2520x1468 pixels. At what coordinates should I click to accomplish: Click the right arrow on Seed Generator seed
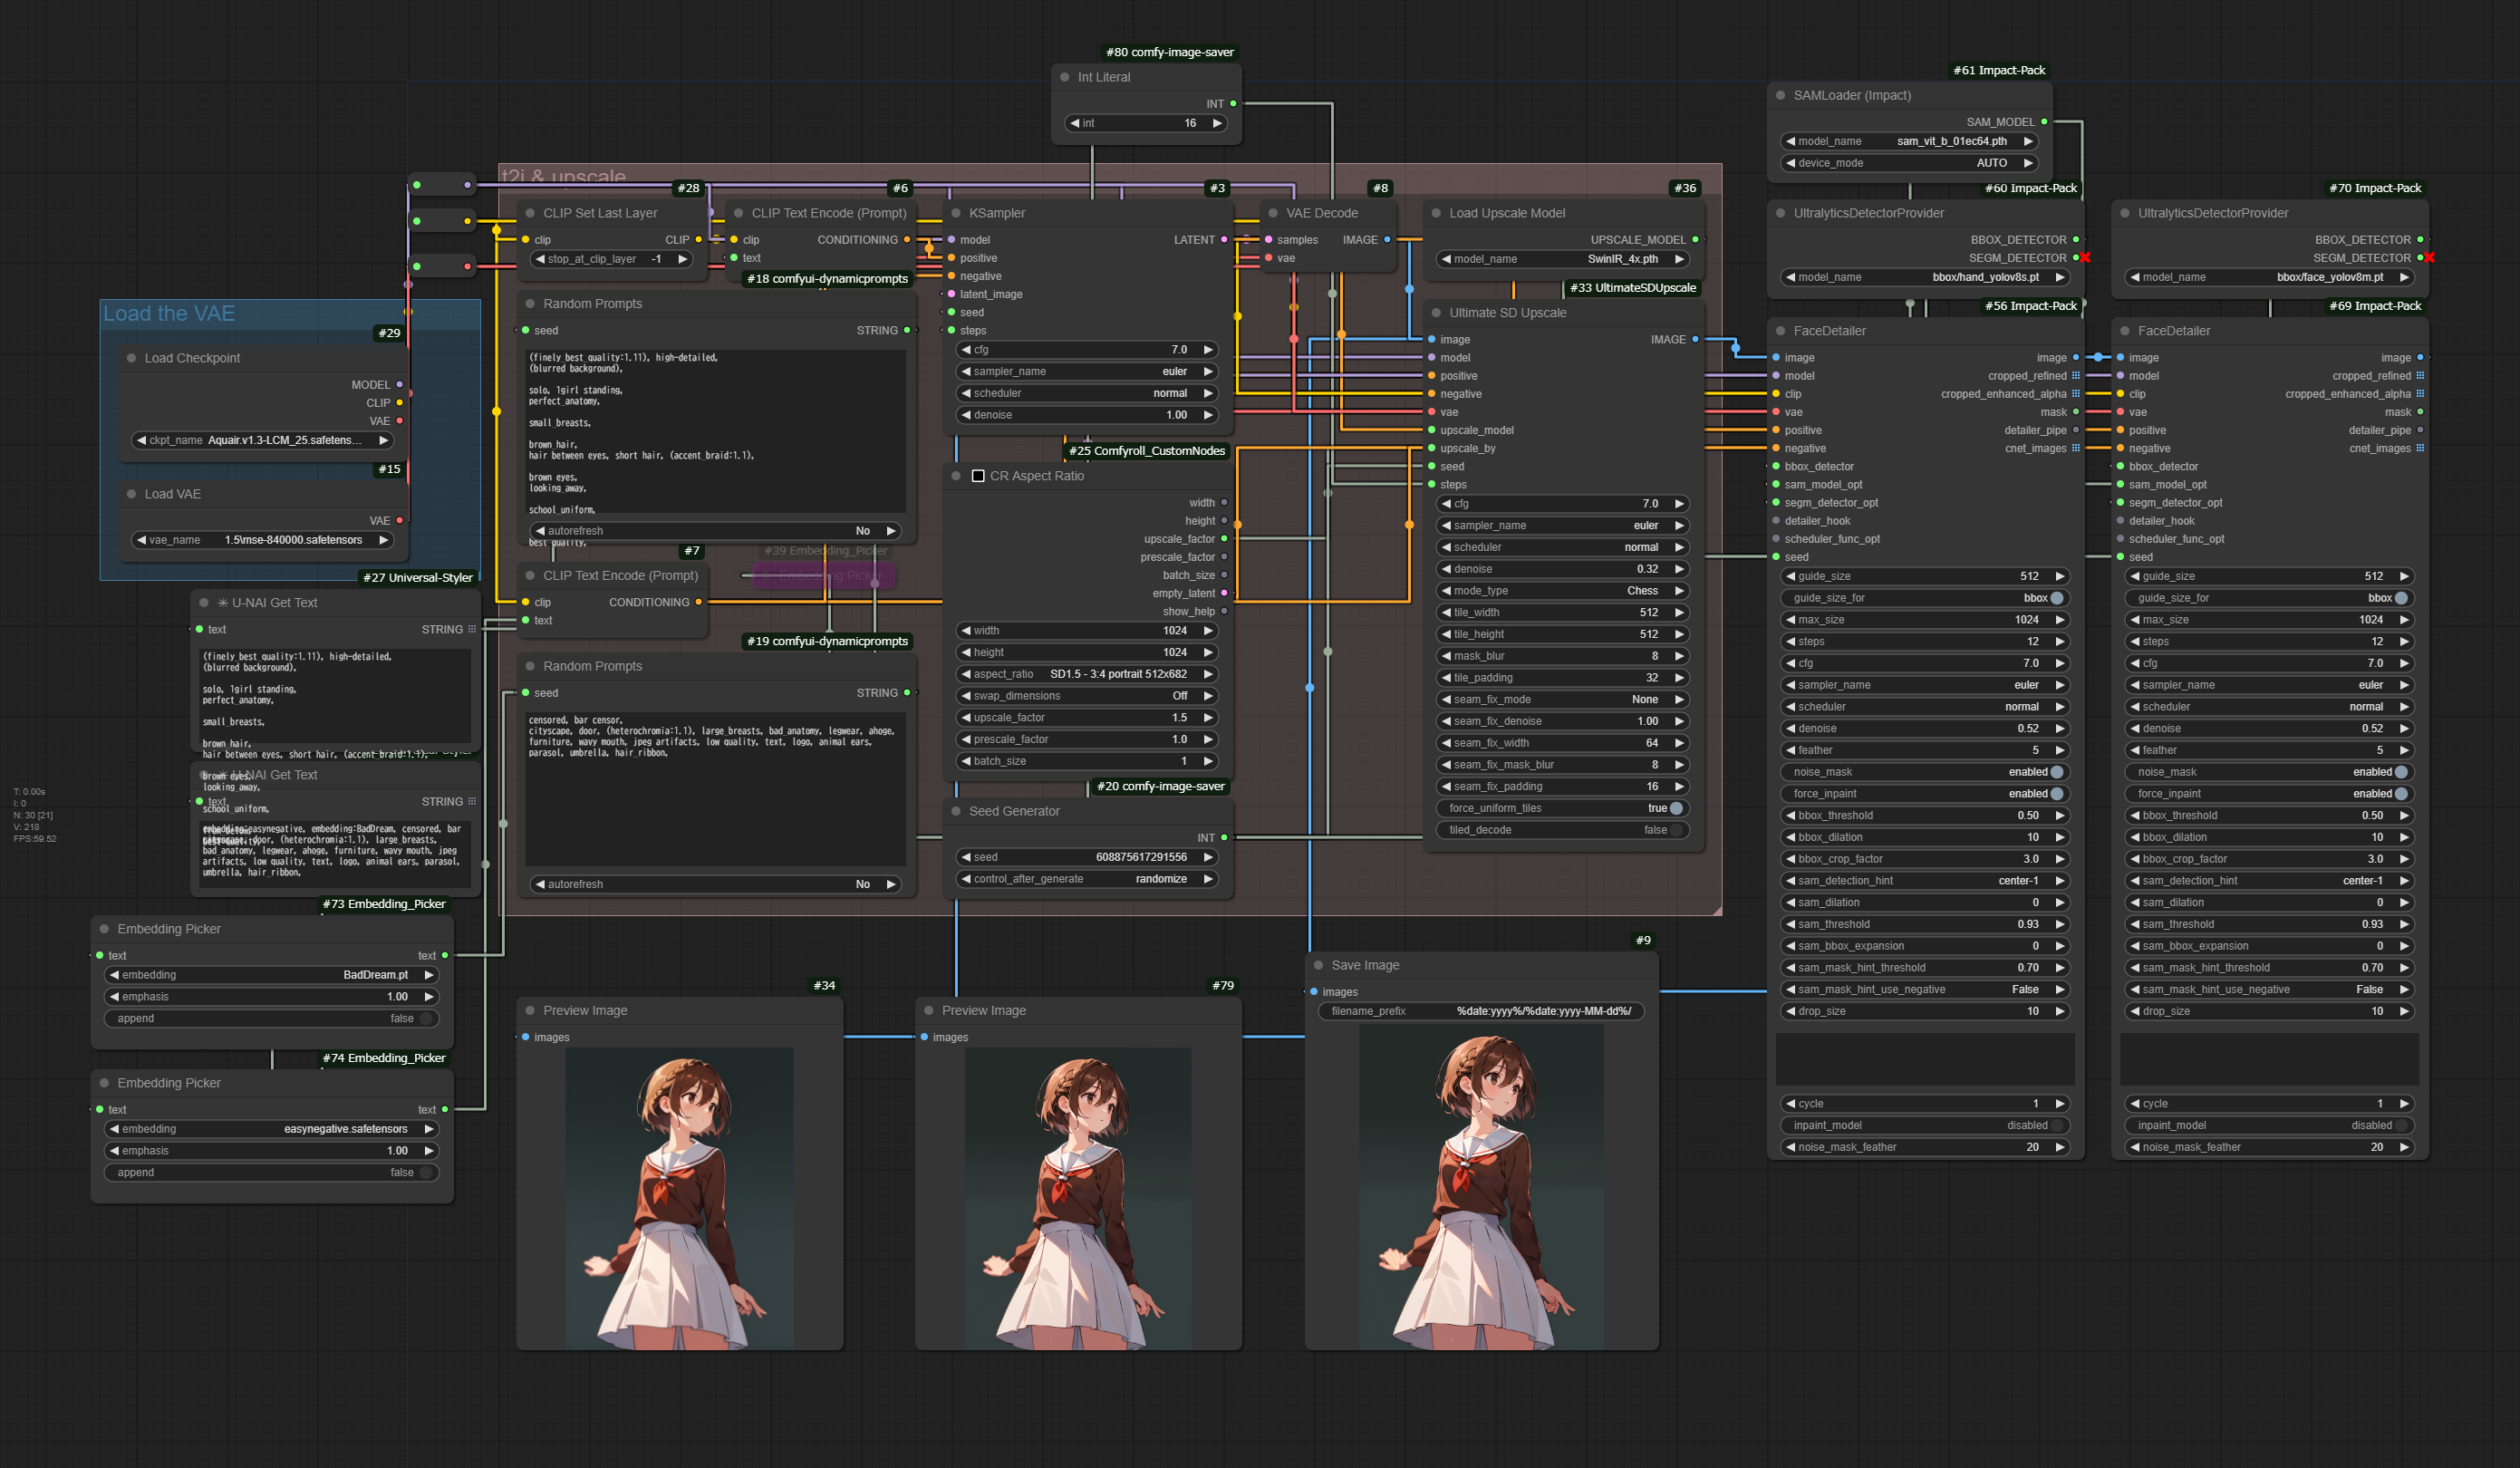(1208, 857)
